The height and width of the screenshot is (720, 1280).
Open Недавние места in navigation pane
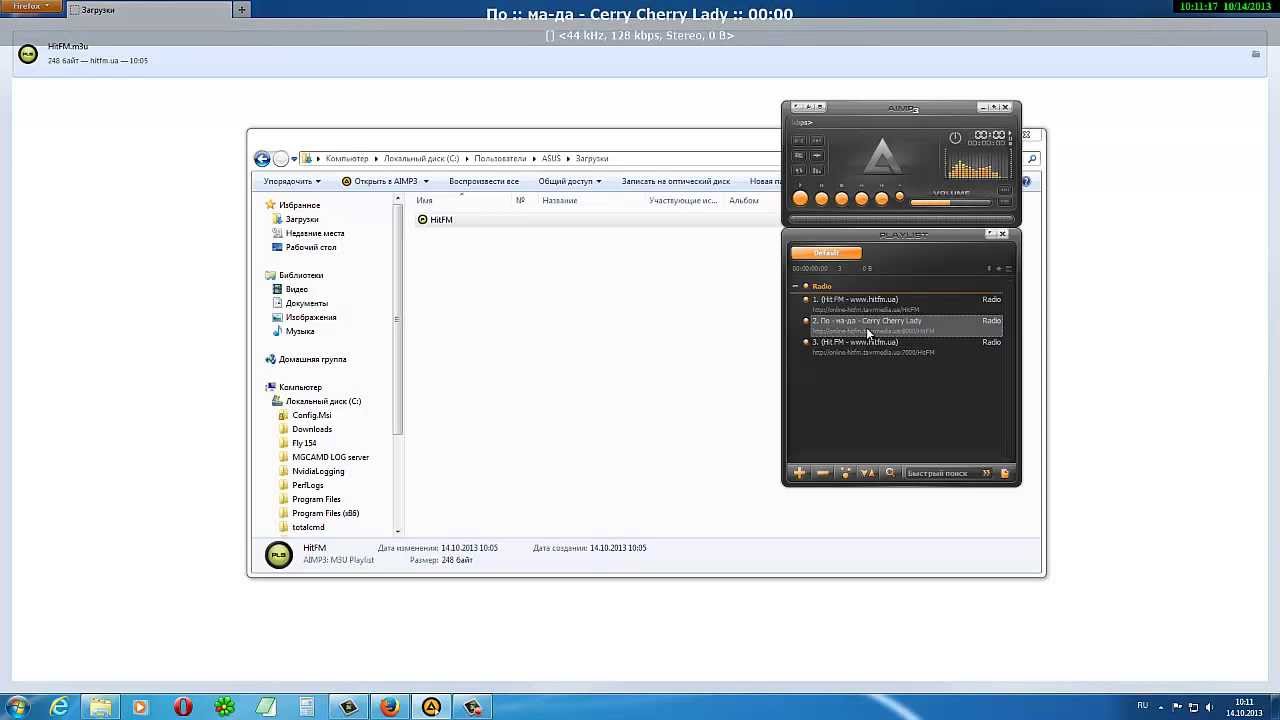click(x=314, y=233)
